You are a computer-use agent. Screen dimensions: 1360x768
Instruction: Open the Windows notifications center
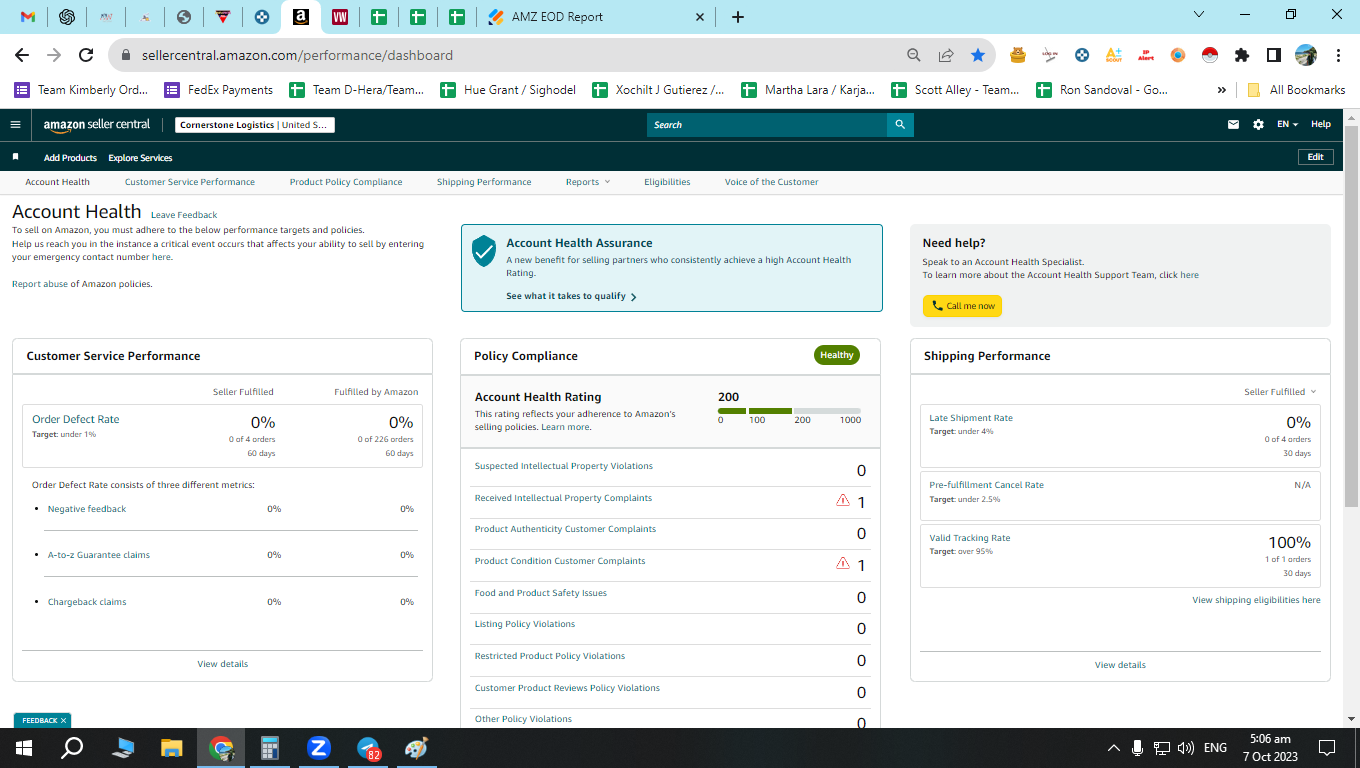(1327, 748)
